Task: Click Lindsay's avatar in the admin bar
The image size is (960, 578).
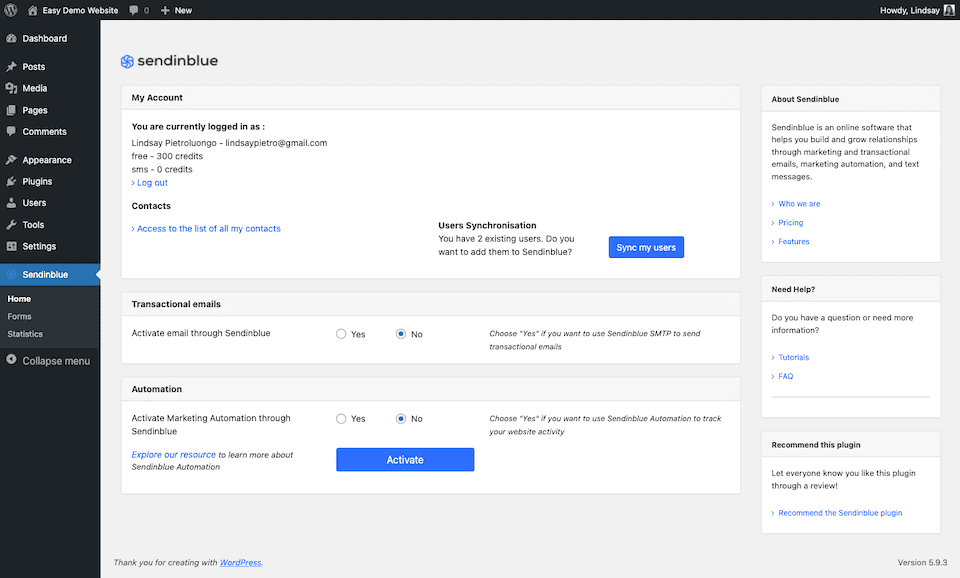Action: pyautogui.click(x=949, y=10)
